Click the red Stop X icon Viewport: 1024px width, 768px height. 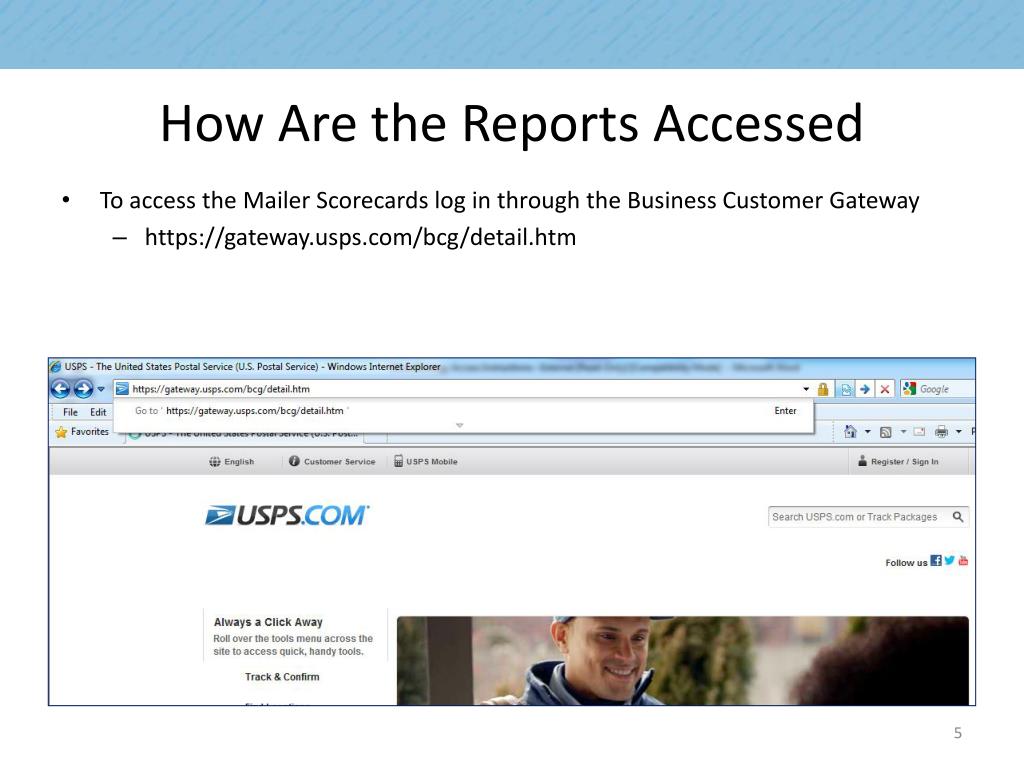pos(884,389)
